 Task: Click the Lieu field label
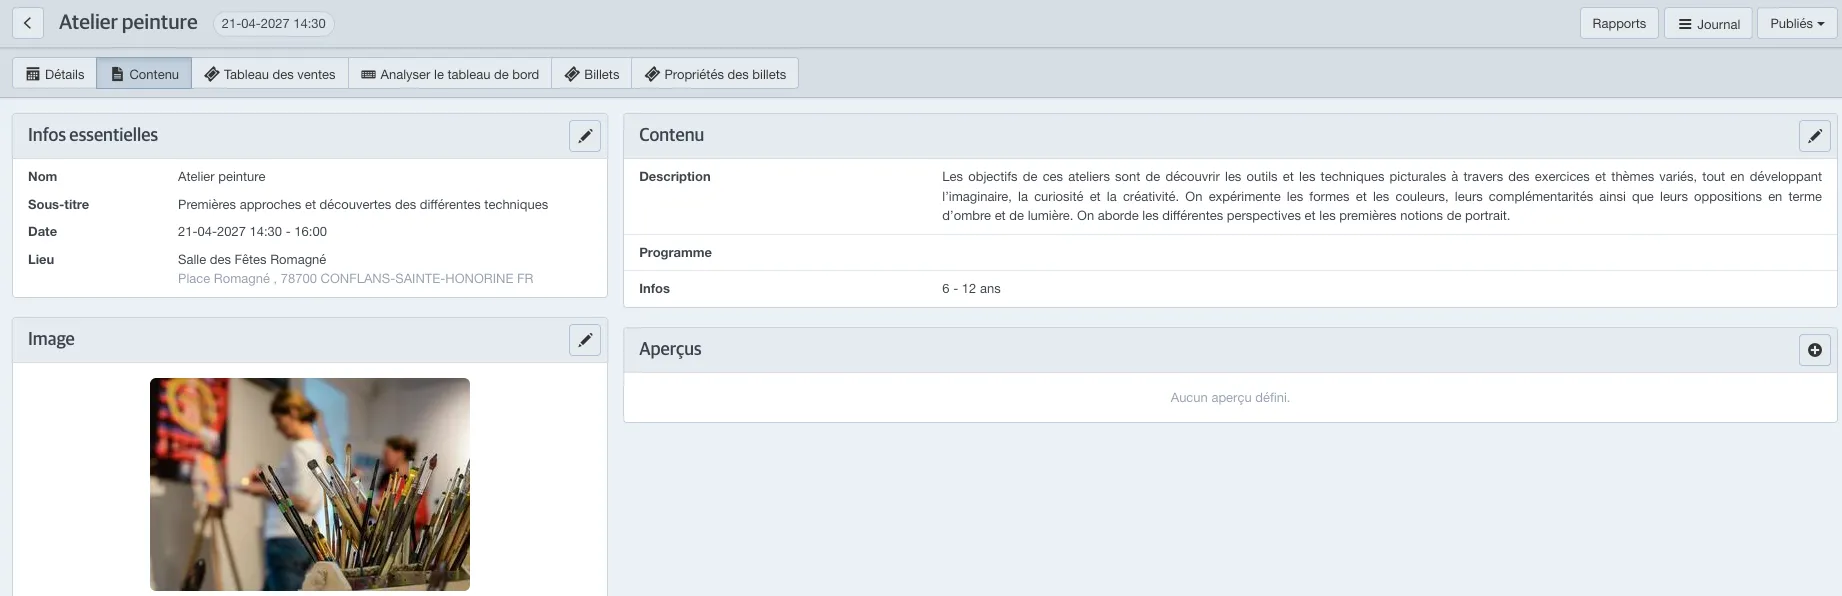41,260
